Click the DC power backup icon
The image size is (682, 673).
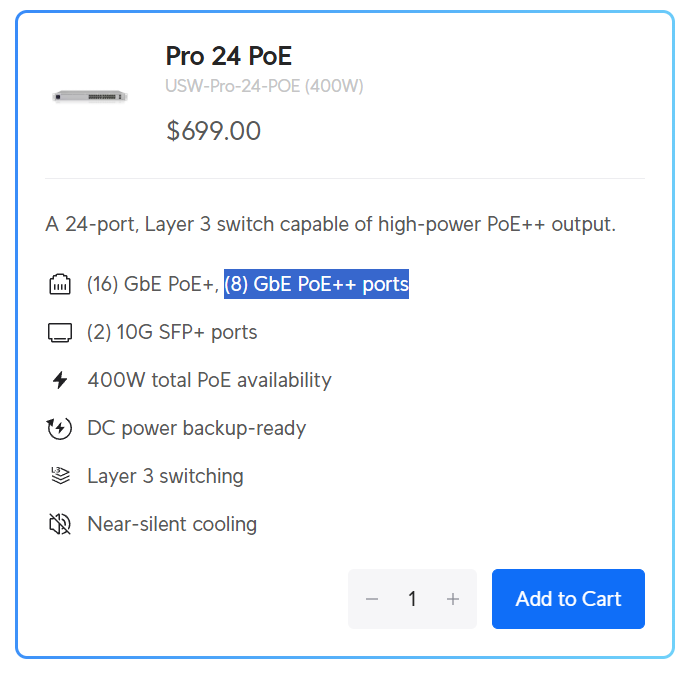(x=60, y=428)
